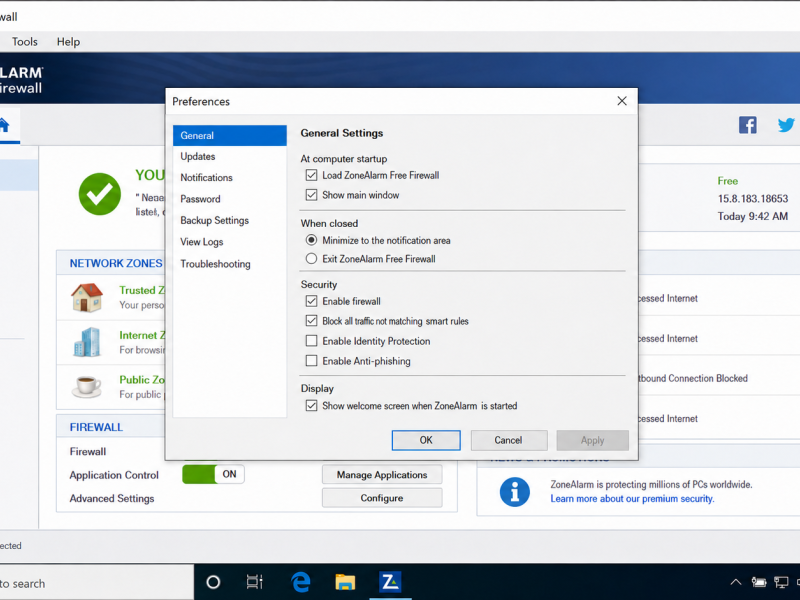Toggle Show welcome screen checkbox
This screenshot has width=800, height=600.
pyautogui.click(x=311, y=406)
